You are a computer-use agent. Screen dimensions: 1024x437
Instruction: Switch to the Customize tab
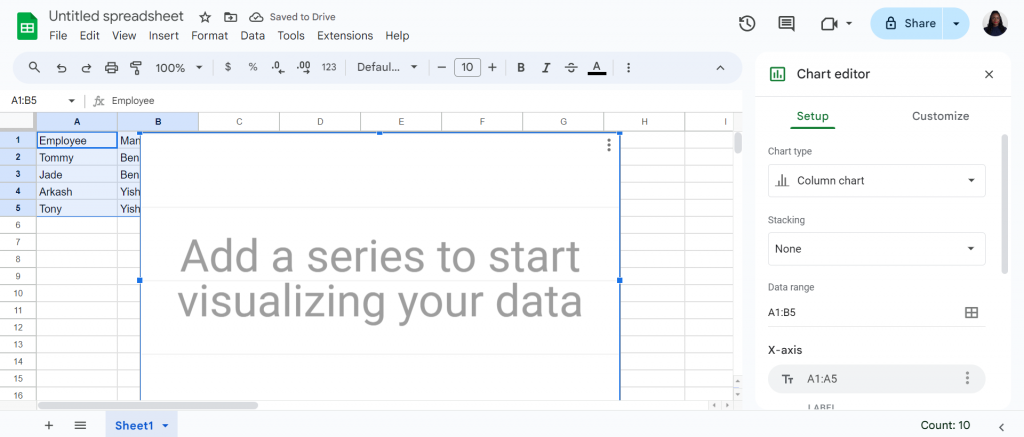click(x=940, y=116)
